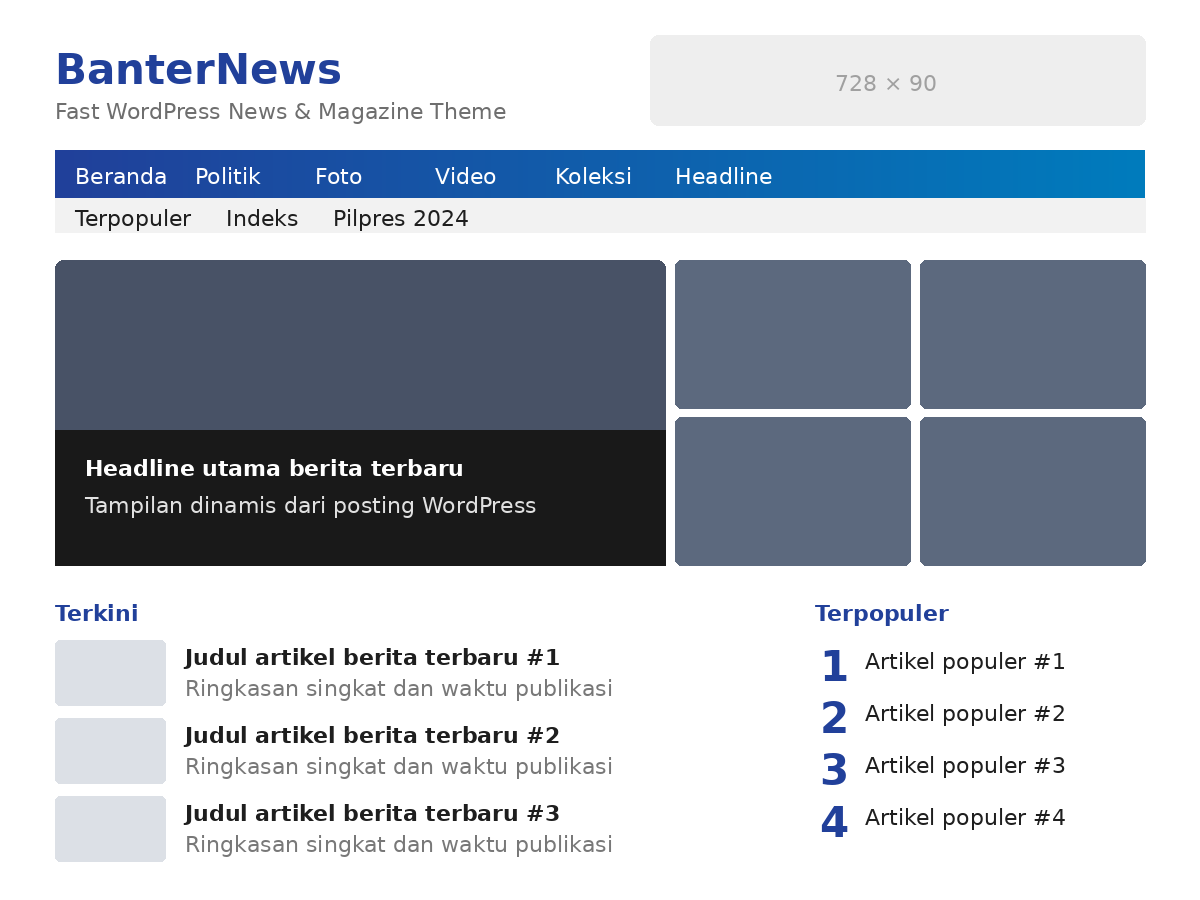Open the large featured headline image
1200x900 pixels.
(x=360, y=345)
